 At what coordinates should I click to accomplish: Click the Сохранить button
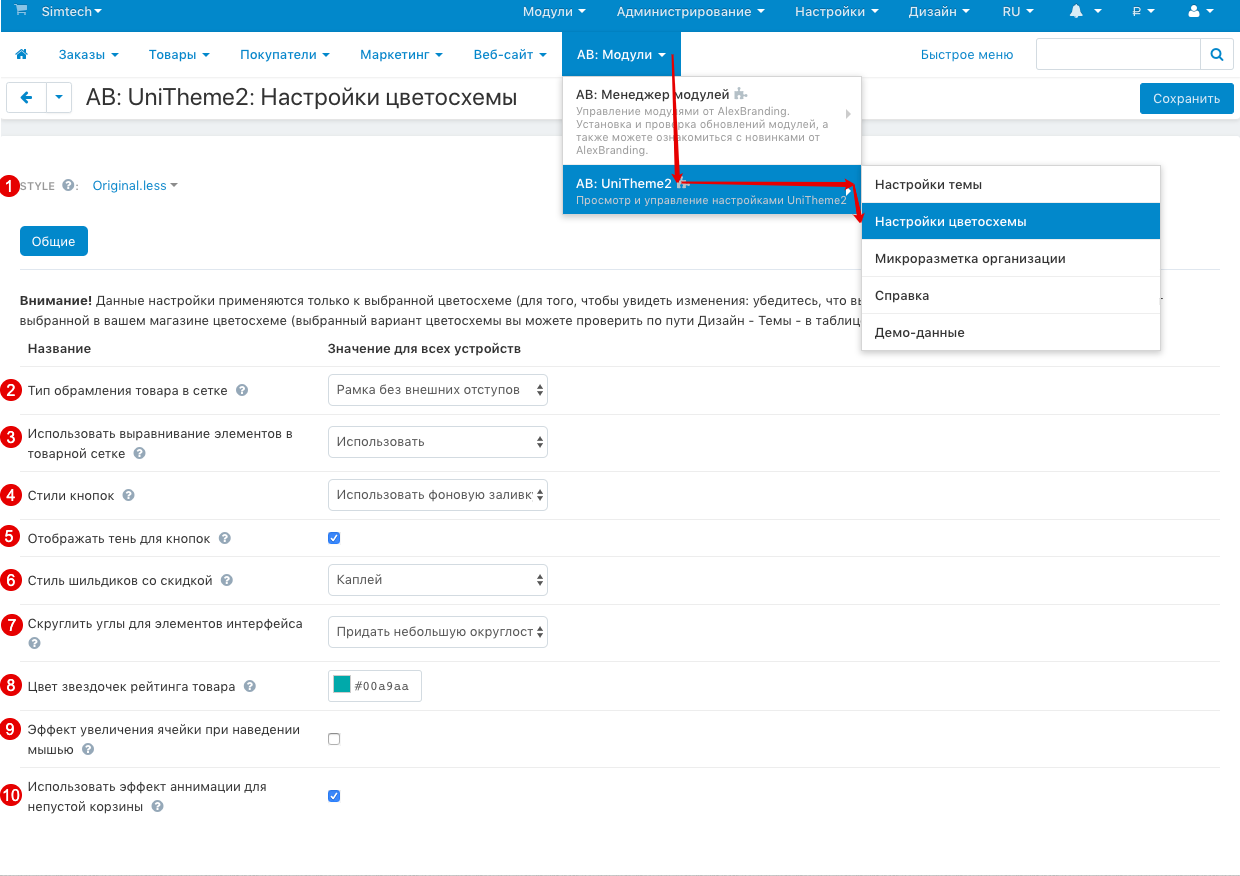point(1186,99)
